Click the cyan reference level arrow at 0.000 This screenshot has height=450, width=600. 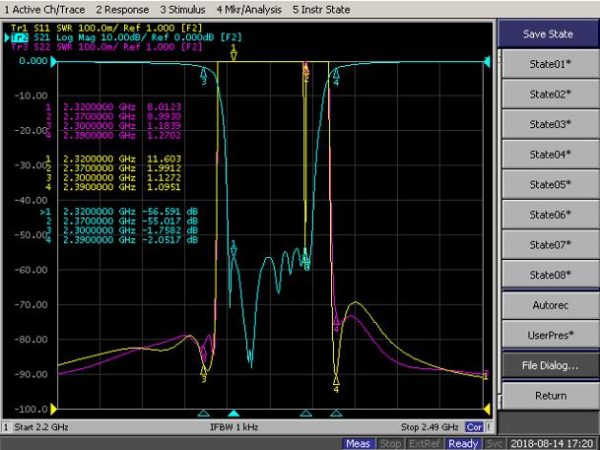click(x=54, y=61)
